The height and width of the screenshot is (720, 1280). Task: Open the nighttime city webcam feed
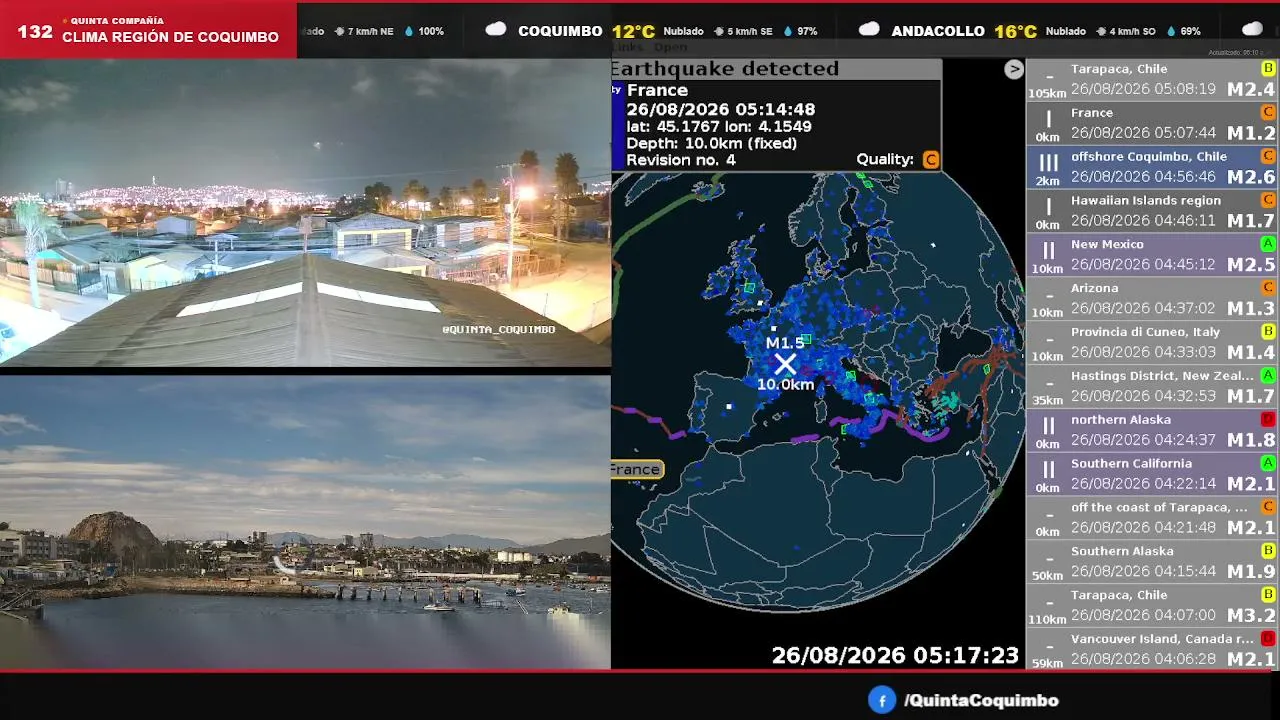coord(305,213)
